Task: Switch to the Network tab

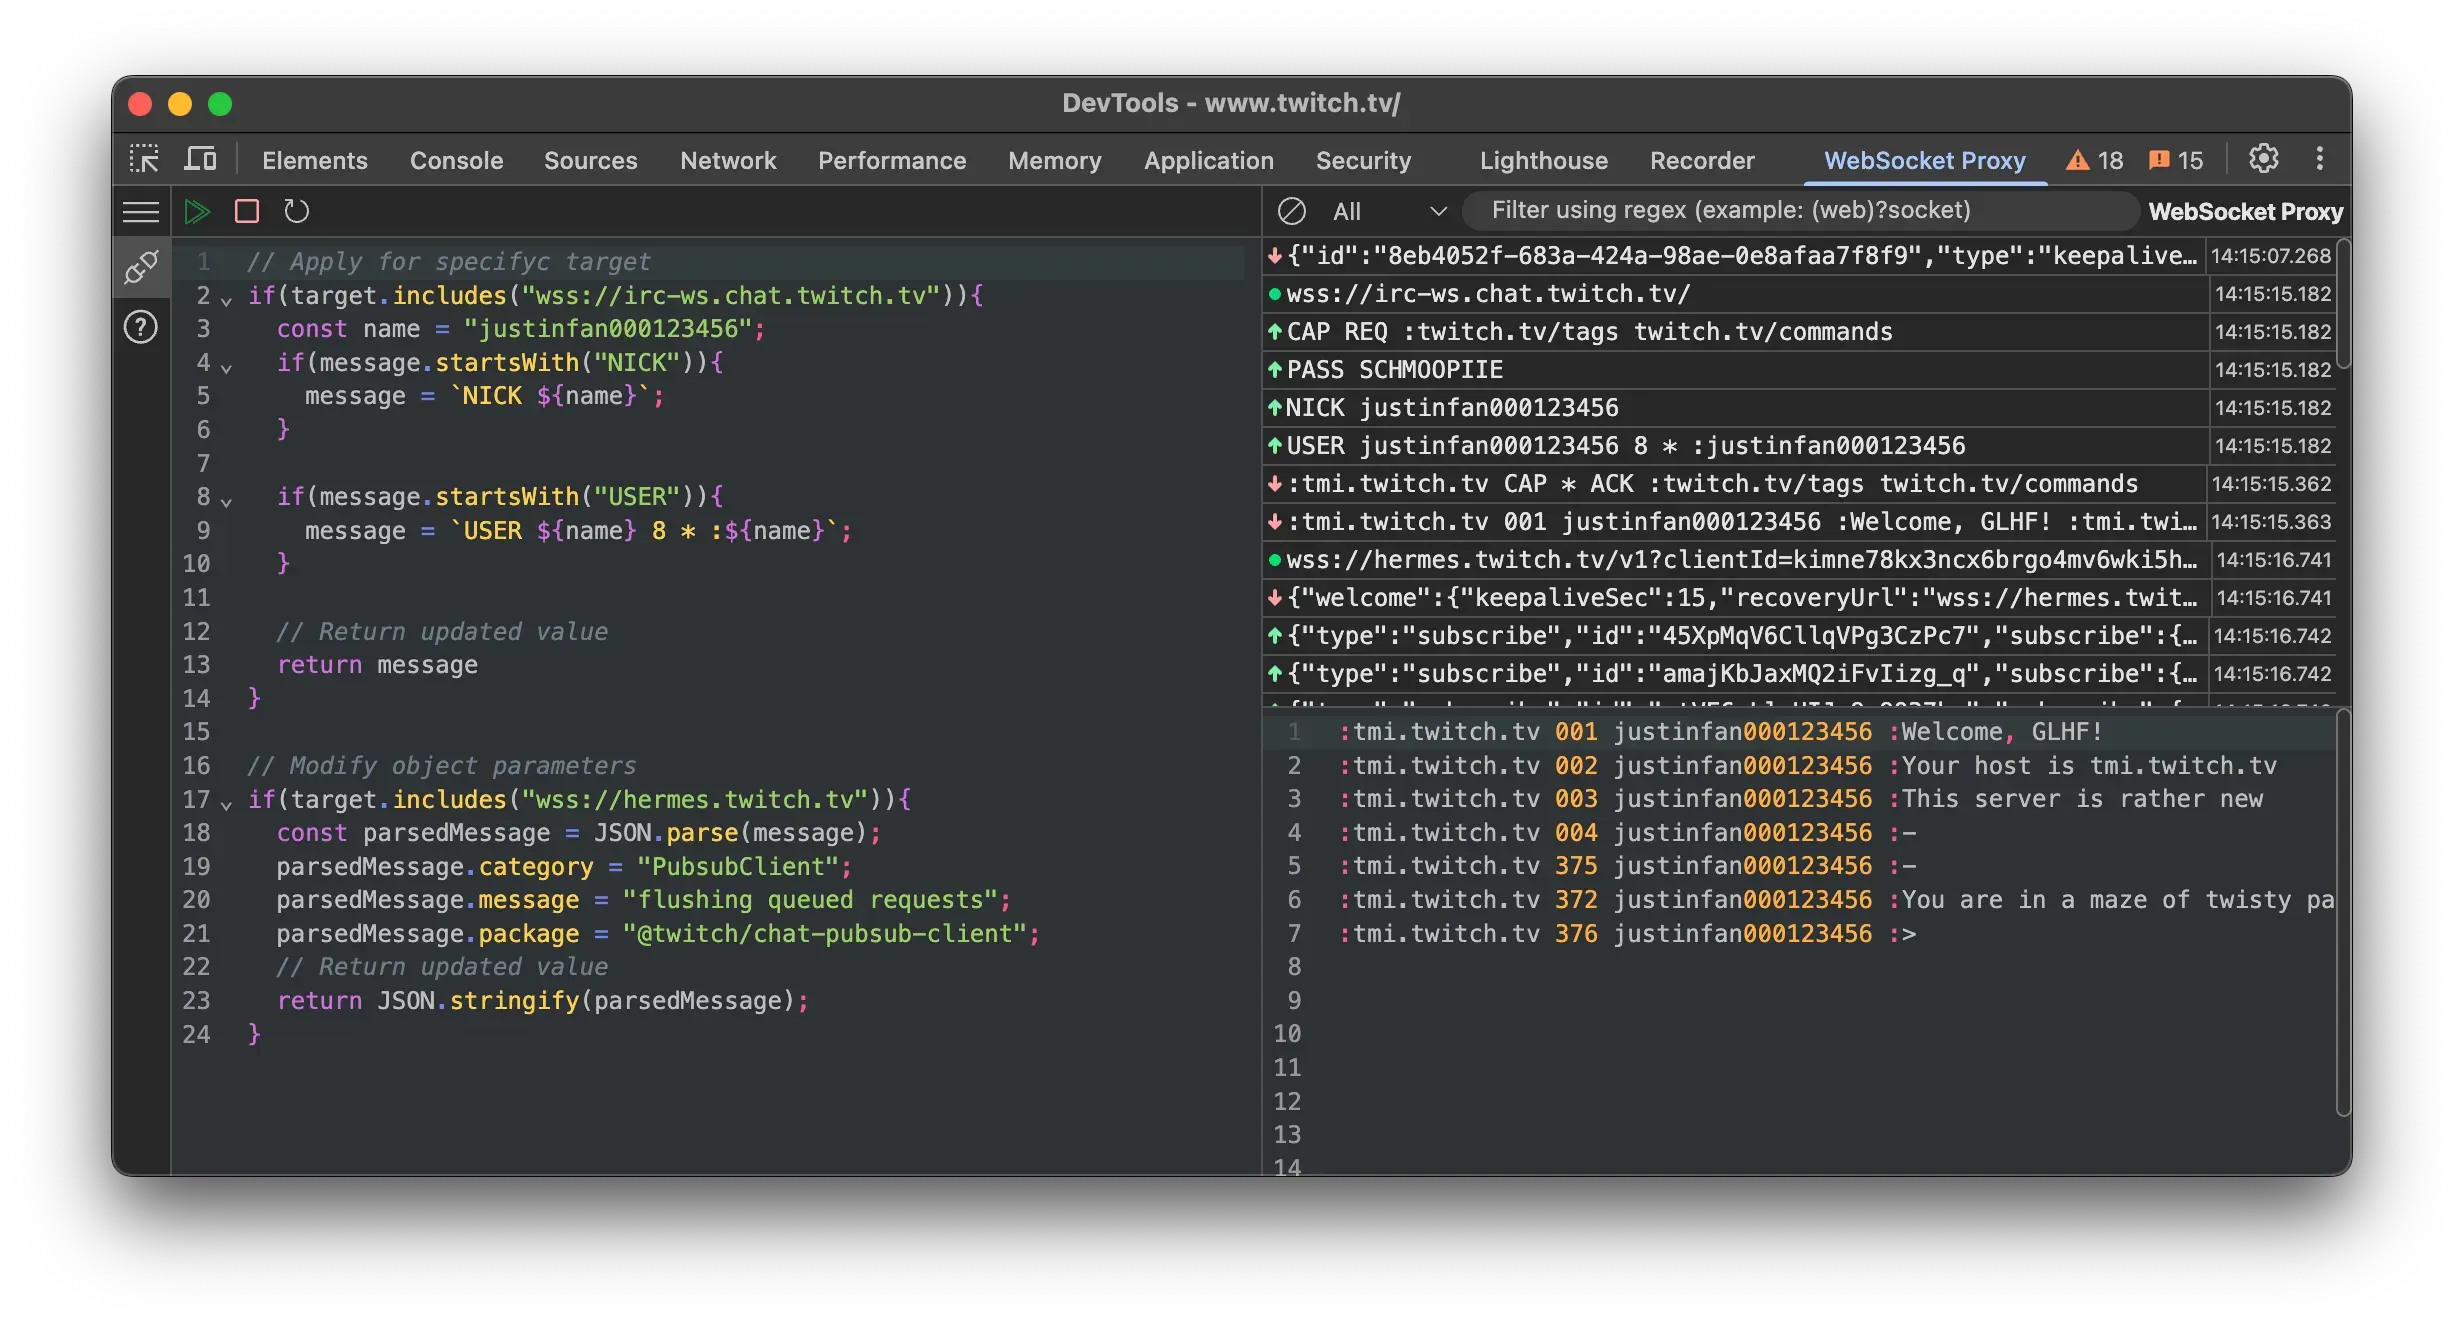Action: [x=728, y=160]
